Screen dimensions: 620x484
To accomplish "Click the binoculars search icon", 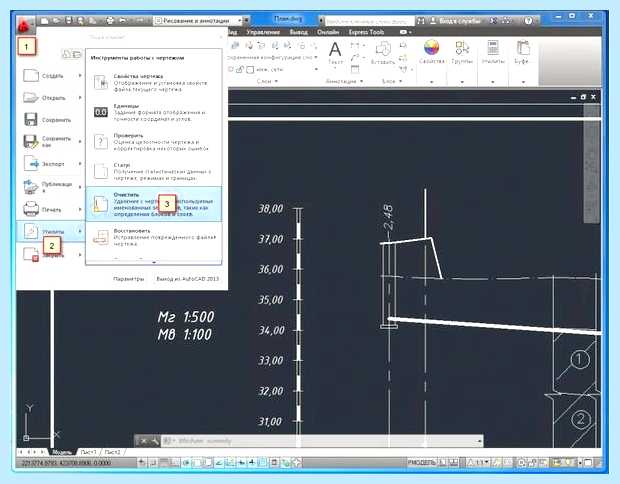I will 421,21.
